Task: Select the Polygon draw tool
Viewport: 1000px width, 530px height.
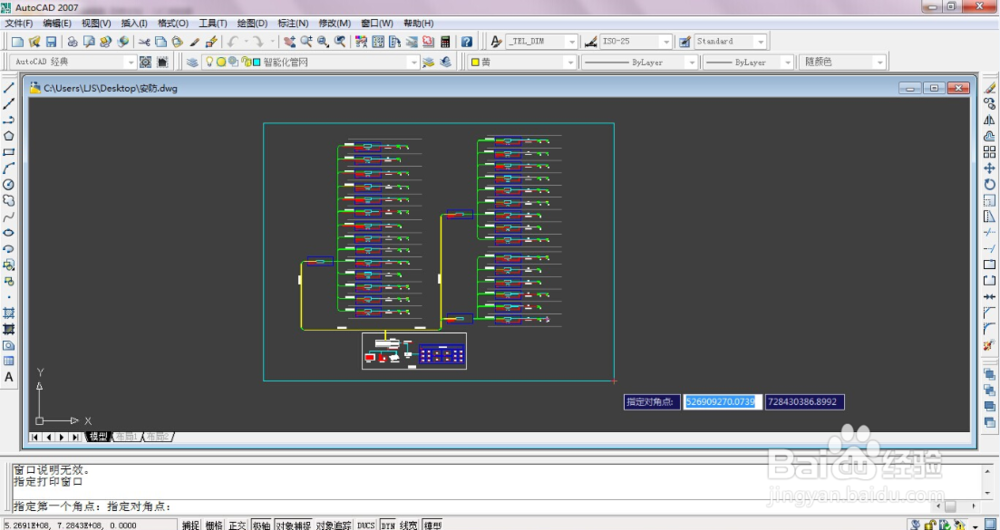Action: (x=9, y=136)
